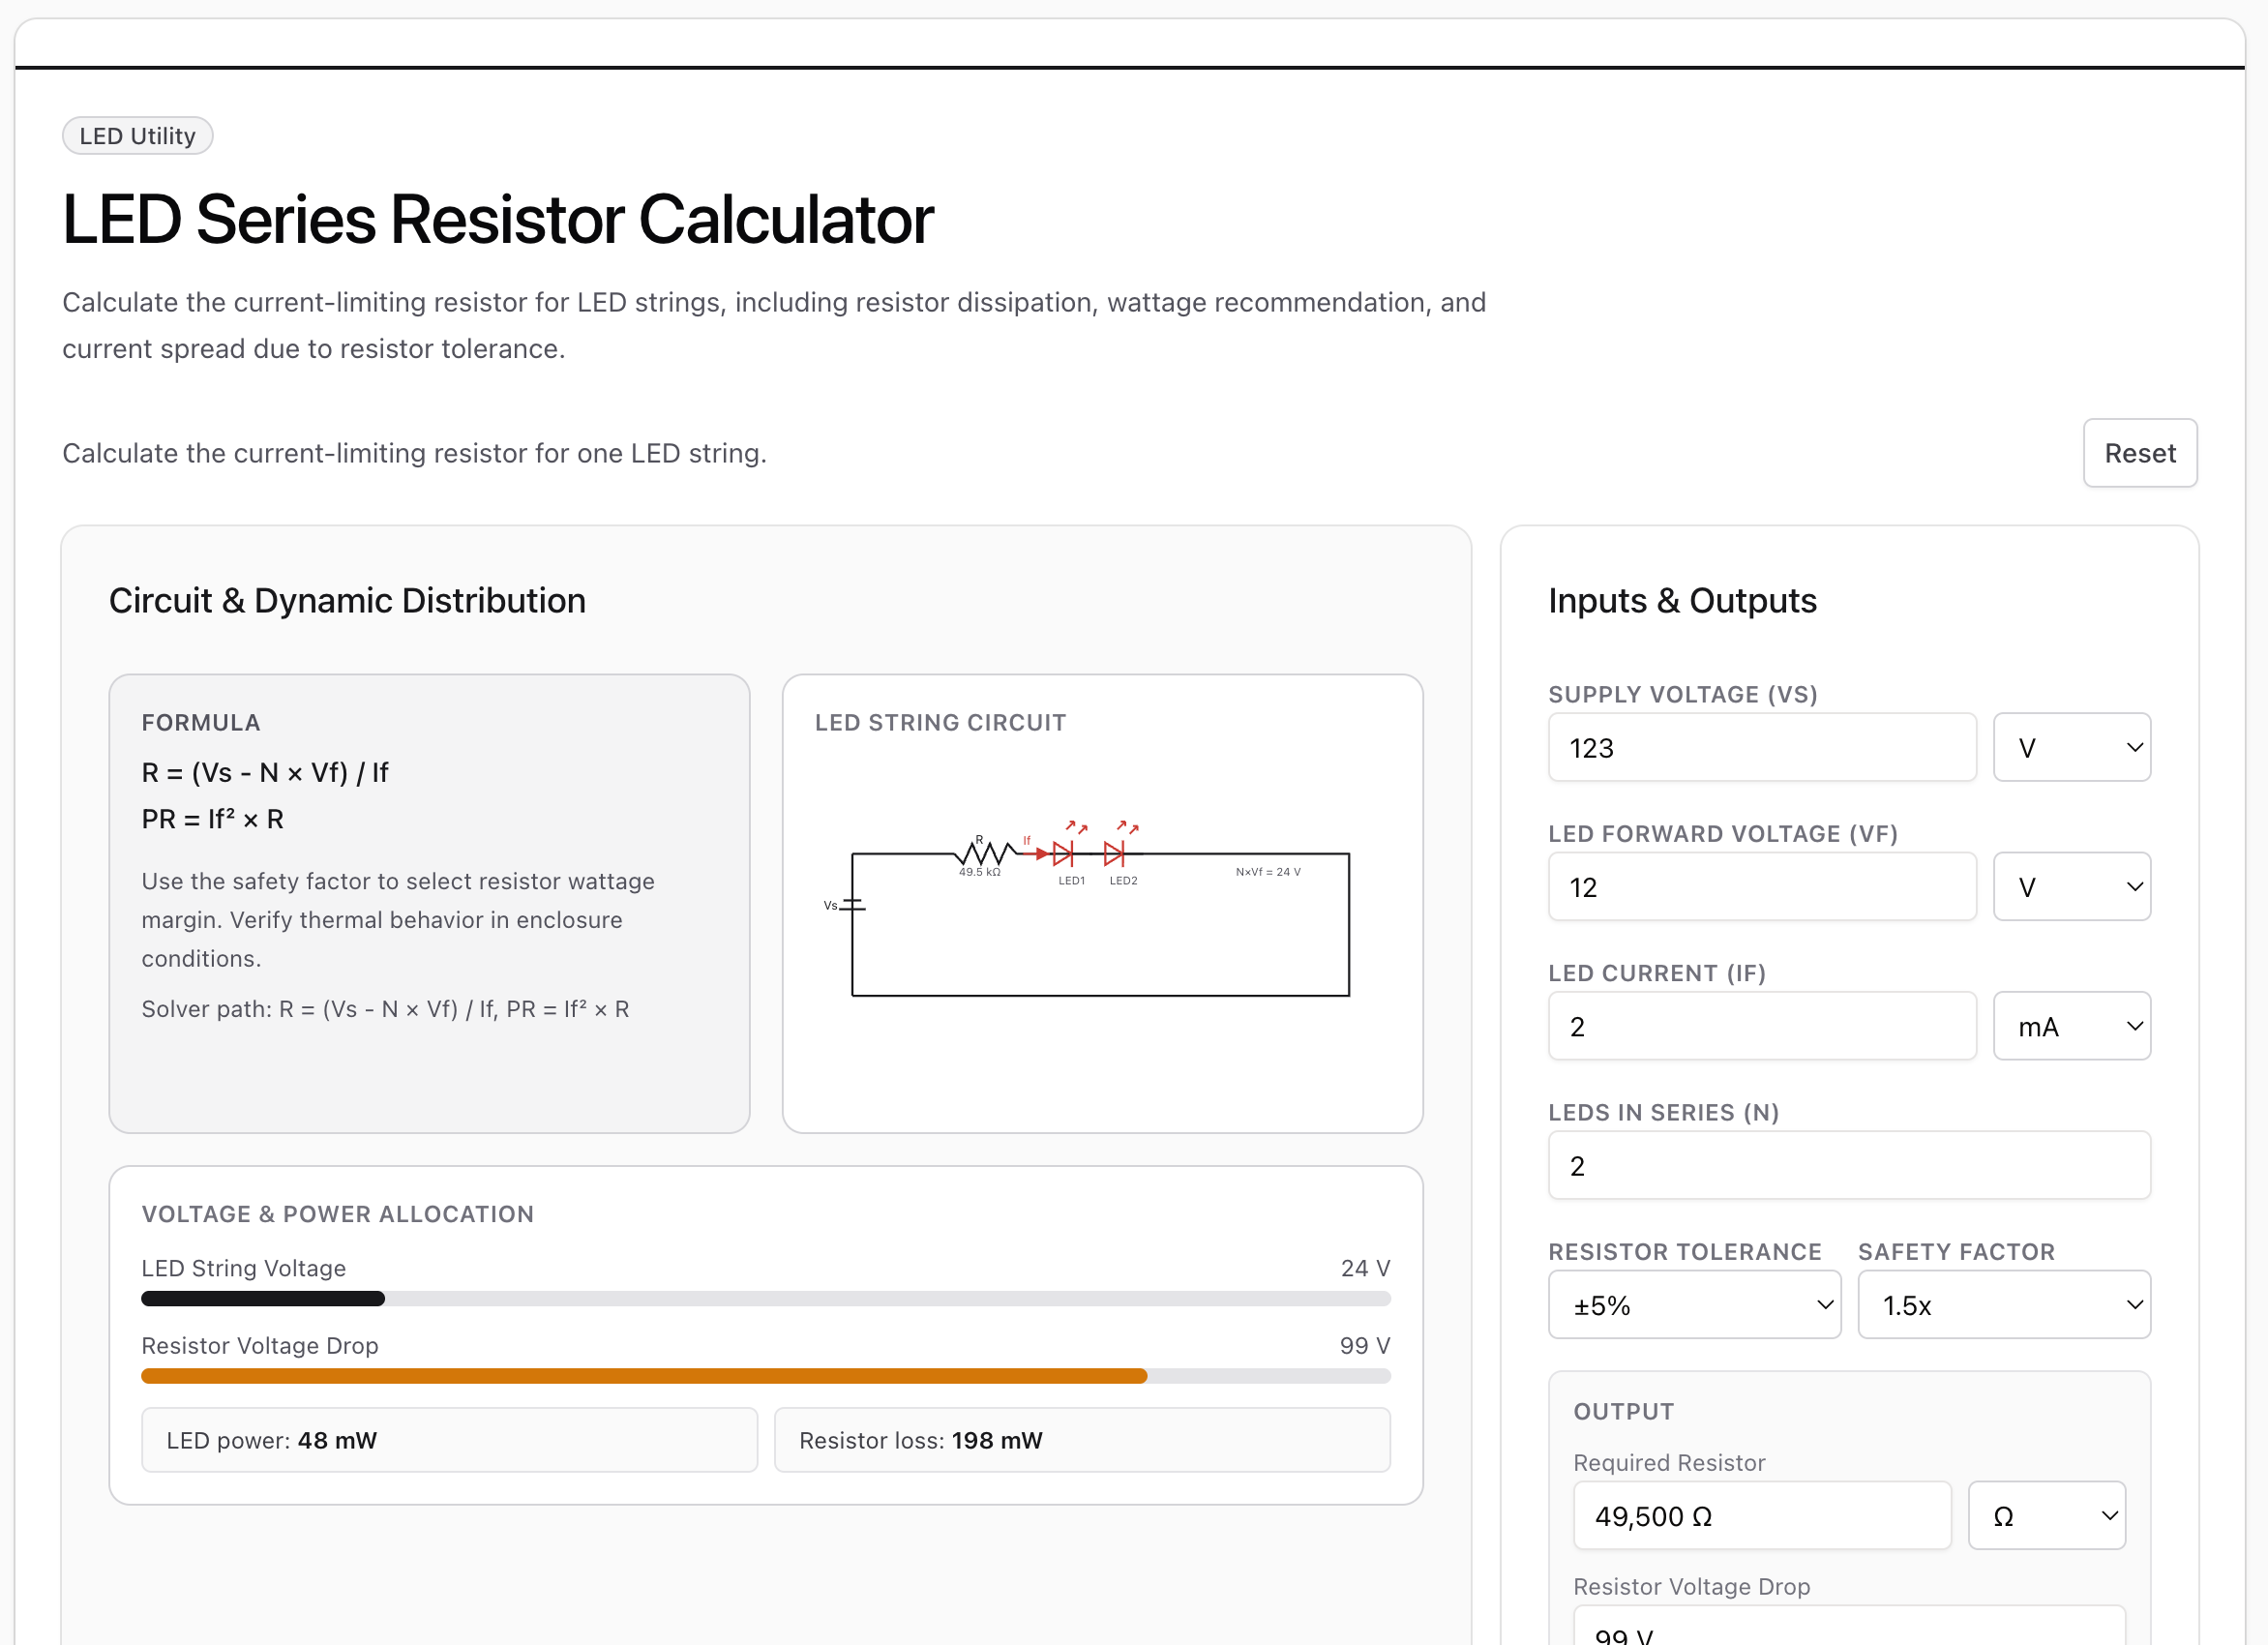The height and width of the screenshot is (1645, 2268).
Task: Click the Required Resistor output field
Action: coord(1761,1516)
